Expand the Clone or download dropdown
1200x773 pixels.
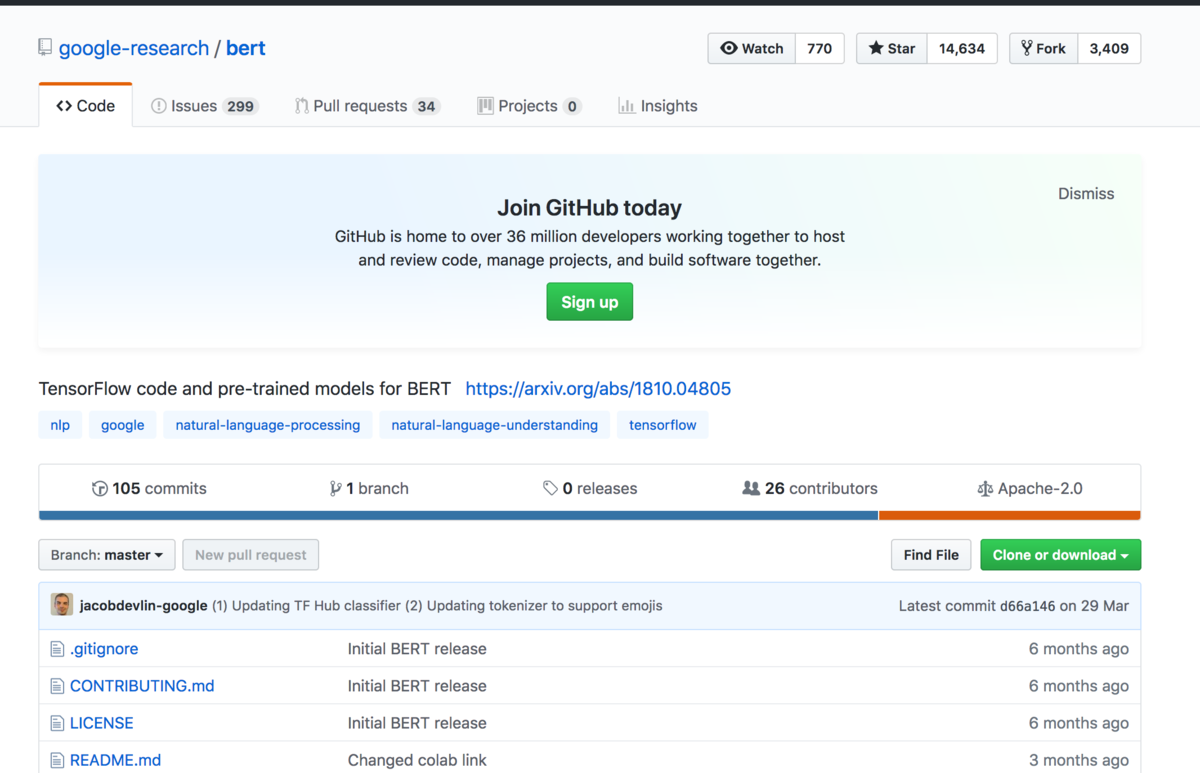[x=1060, y=555]
